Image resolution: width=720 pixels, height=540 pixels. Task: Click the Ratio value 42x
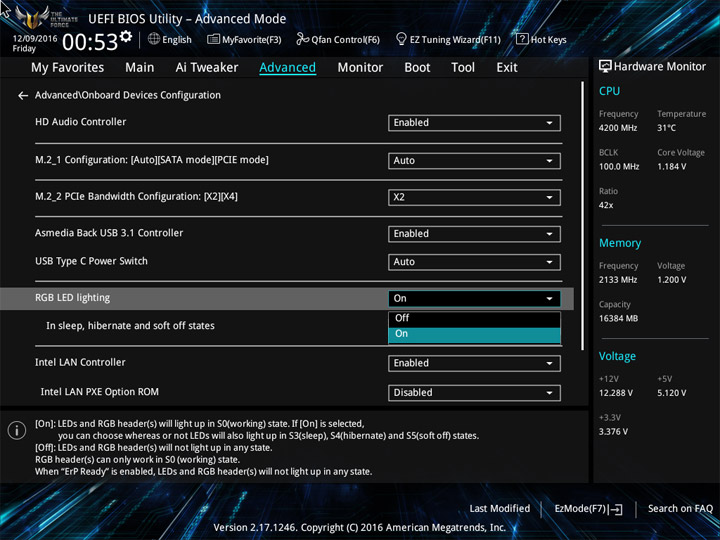click(x=606, y=205)
